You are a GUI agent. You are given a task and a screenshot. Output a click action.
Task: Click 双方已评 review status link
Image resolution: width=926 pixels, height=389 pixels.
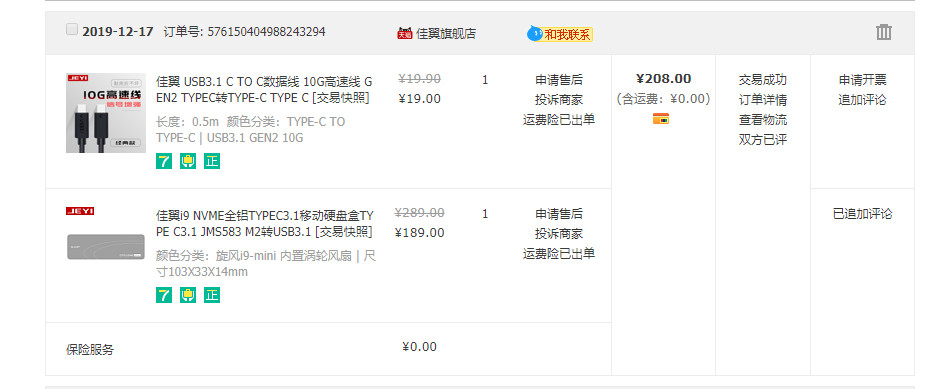point(762,140)
